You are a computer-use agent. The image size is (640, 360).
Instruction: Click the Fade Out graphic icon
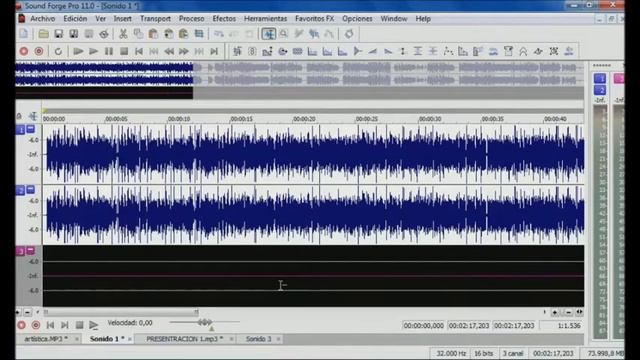[388, 51]
